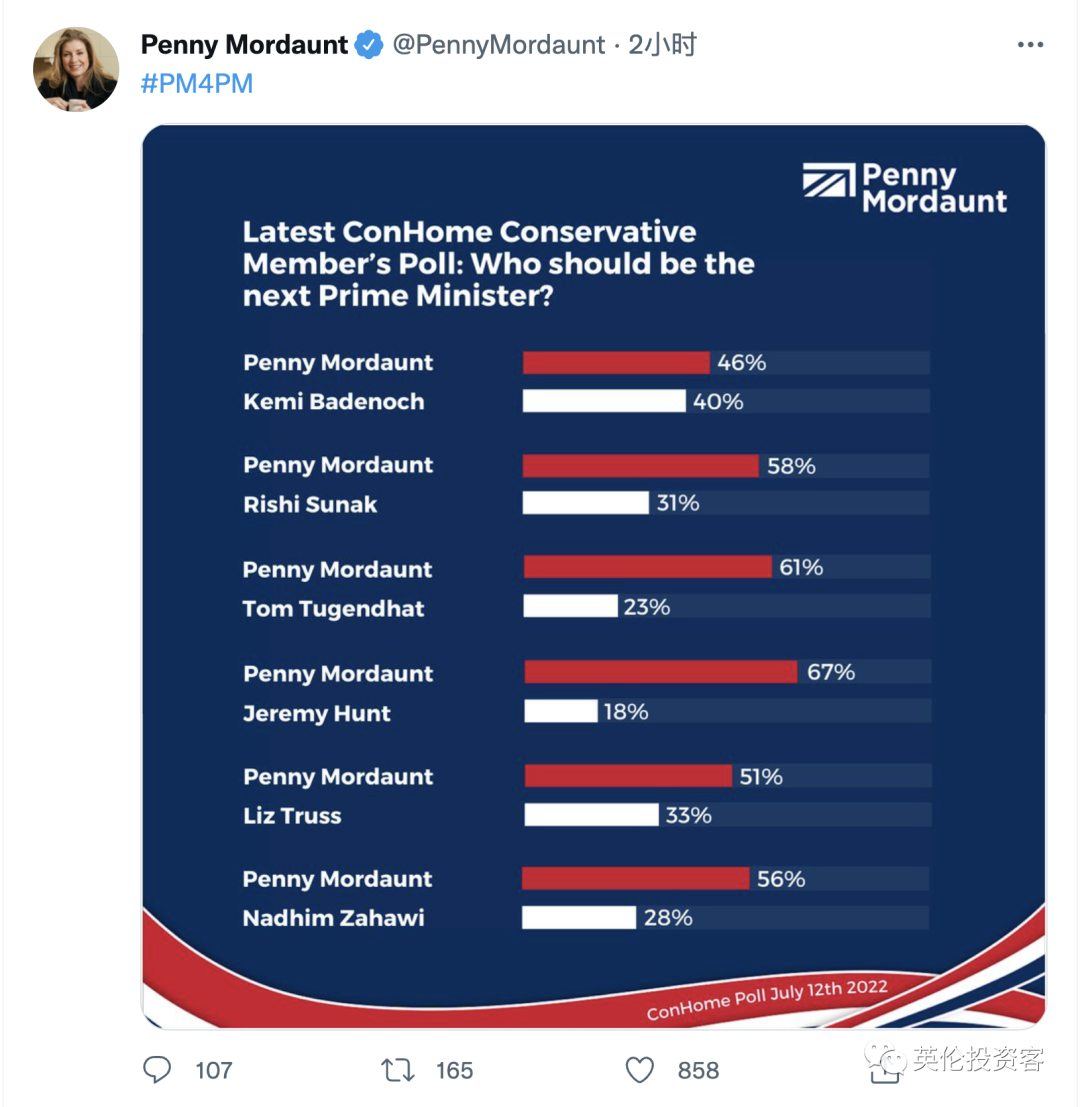Viewport: 1080px width, 1107px height.
Task: Open the #PM4PM hashtag link
Action: point(196,83)
